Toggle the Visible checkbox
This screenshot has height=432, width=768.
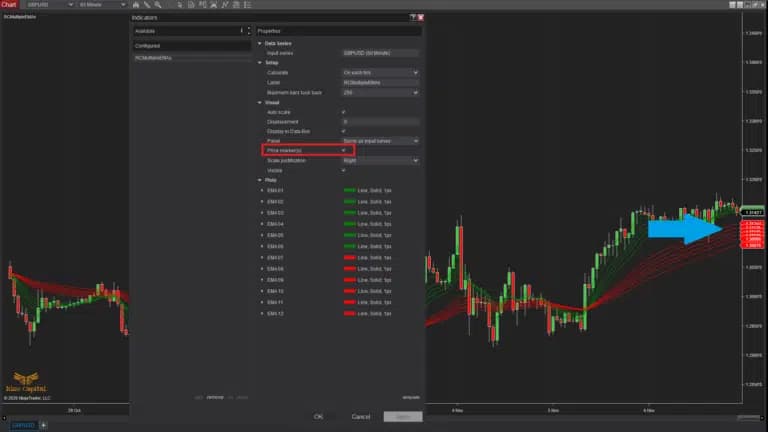click(343, 170)
